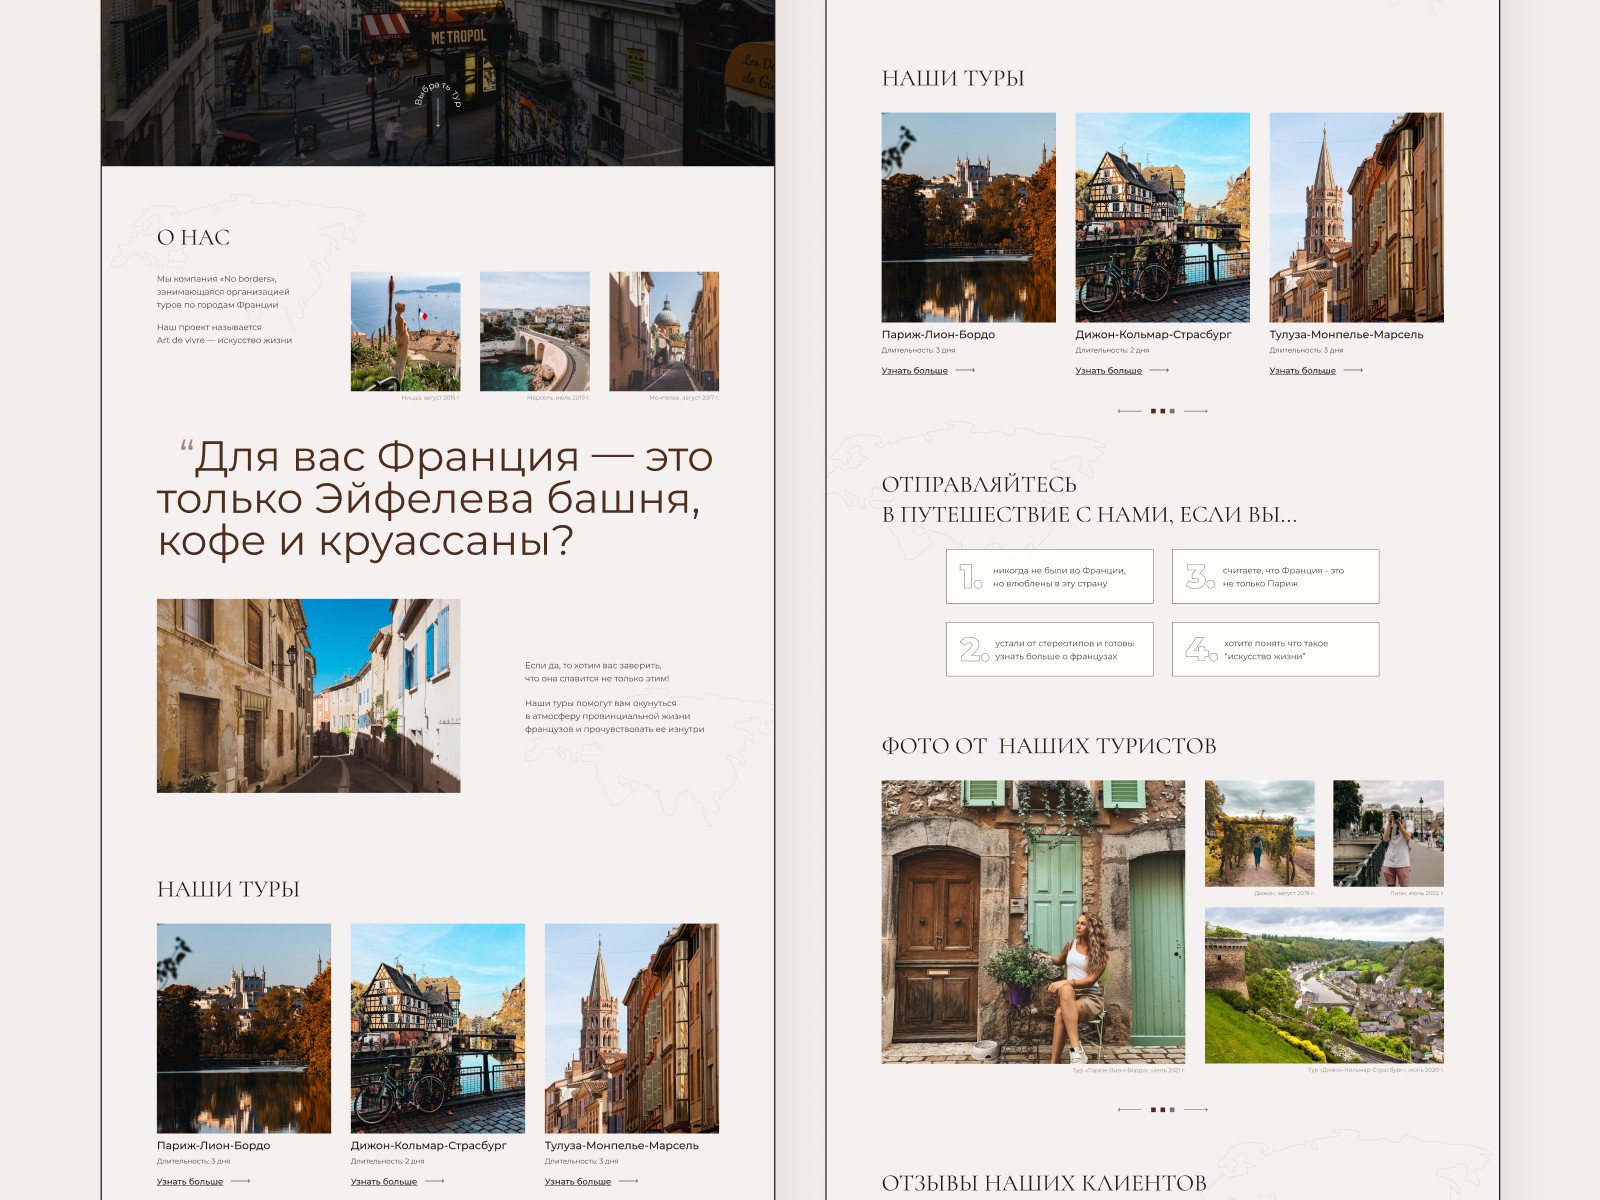Click paragraph 'Если да, то хотим вас заверить'
Screen dimensions: 1600x1200
point(597,672)
